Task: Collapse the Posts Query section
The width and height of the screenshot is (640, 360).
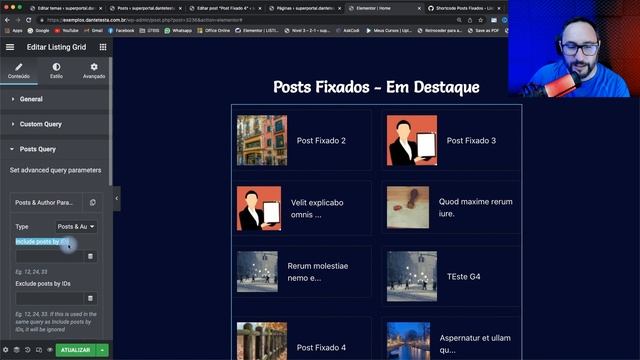Action: click(x=55, y=149)
